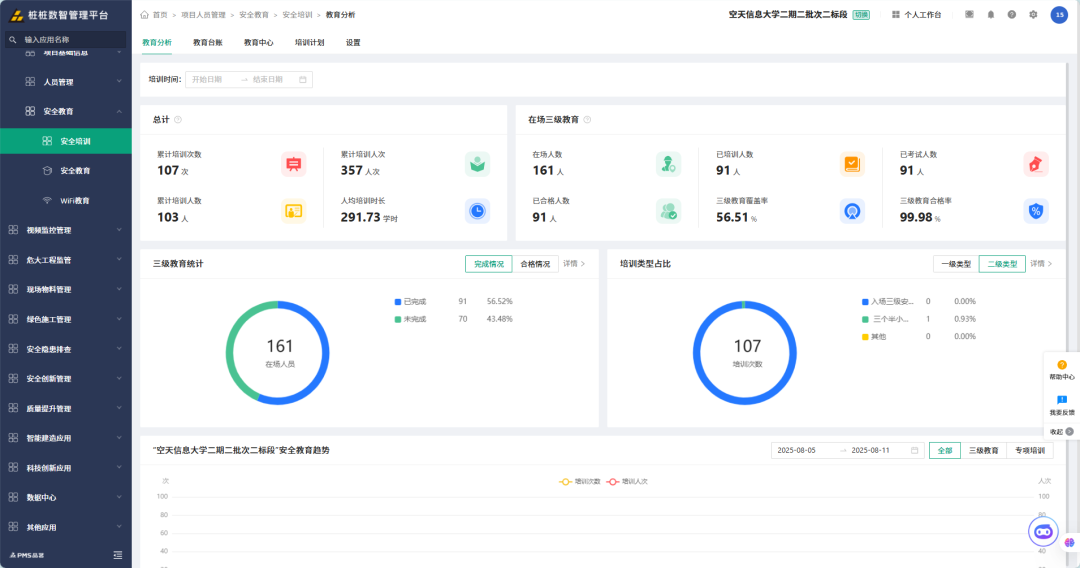Expand 视频监控管理 sidebar menu

click(x=66, y=230)
